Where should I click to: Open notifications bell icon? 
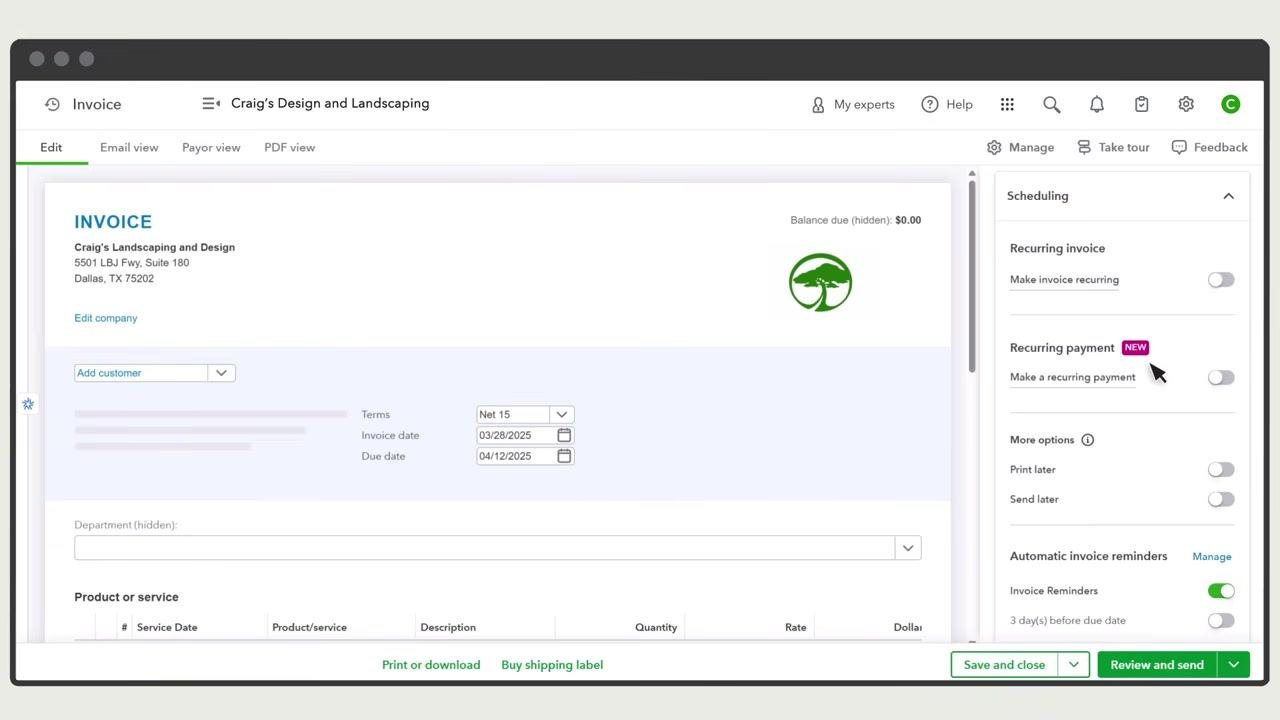(x=1097, y=104)
